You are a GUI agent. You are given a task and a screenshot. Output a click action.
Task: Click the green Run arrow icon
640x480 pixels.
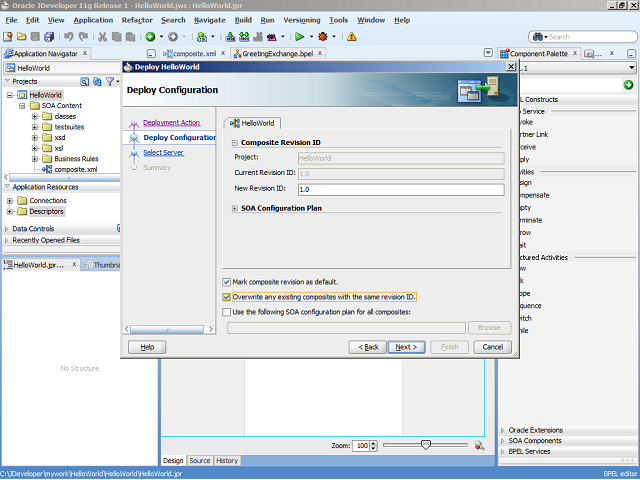click(300, 37)
